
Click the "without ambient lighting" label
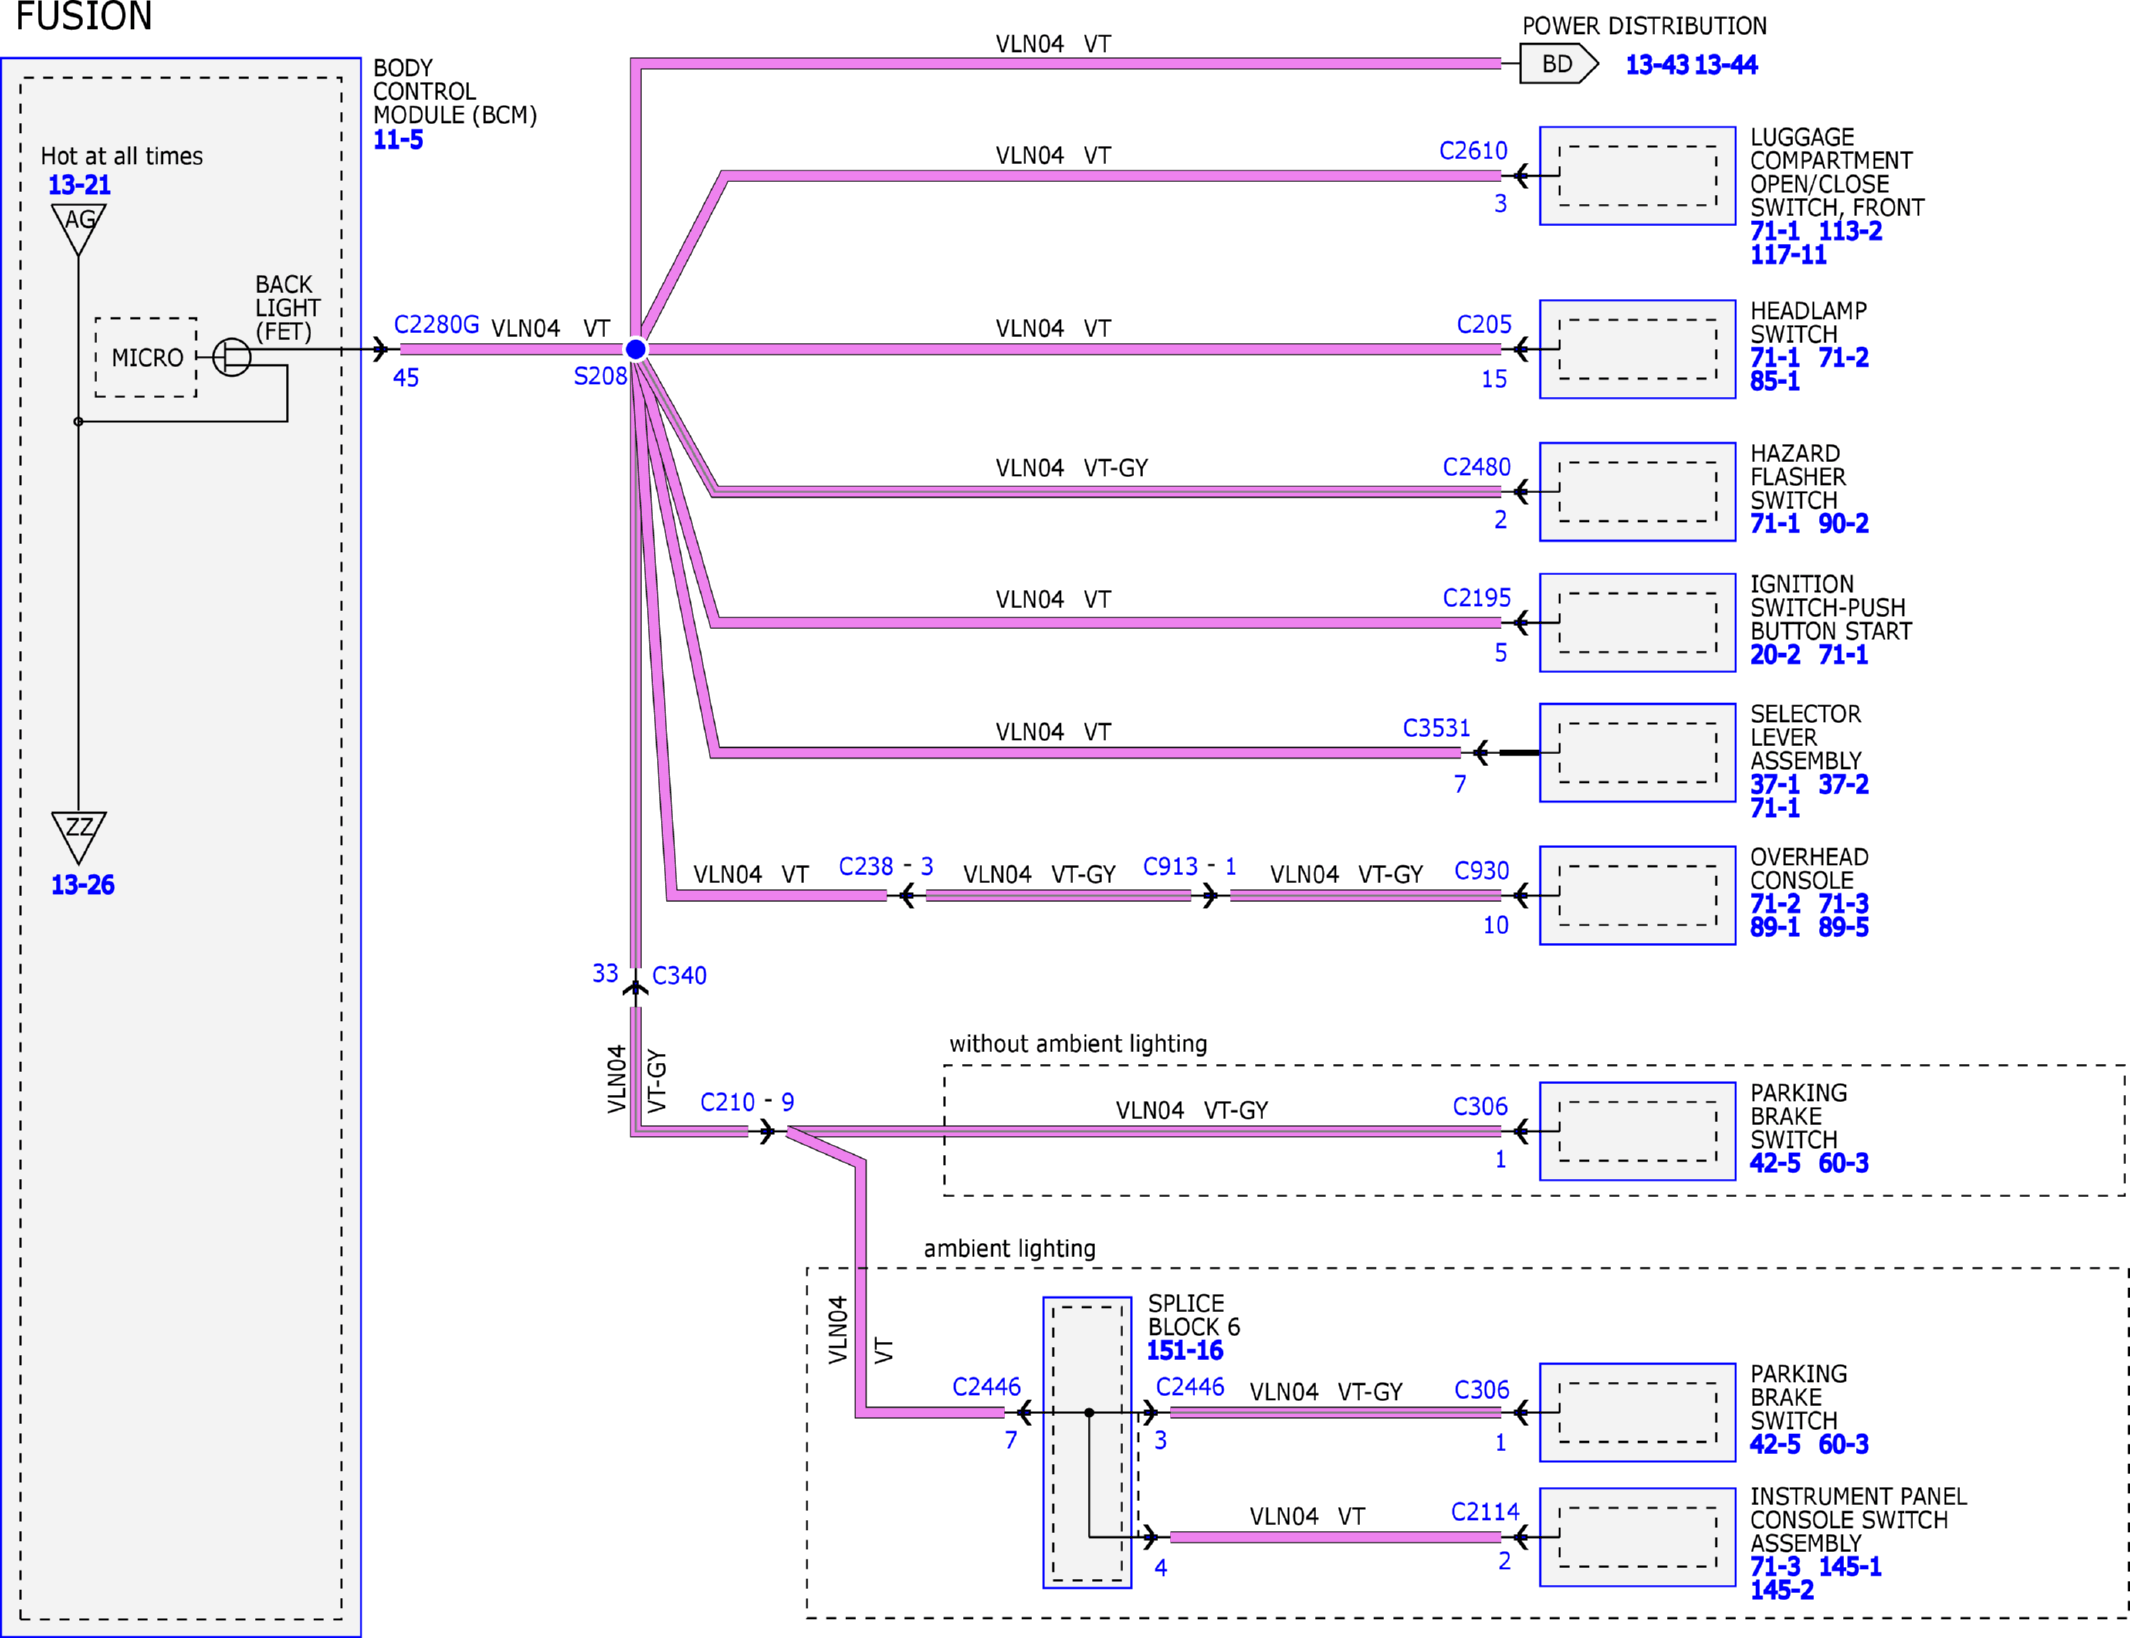tap(1078, 1044)
